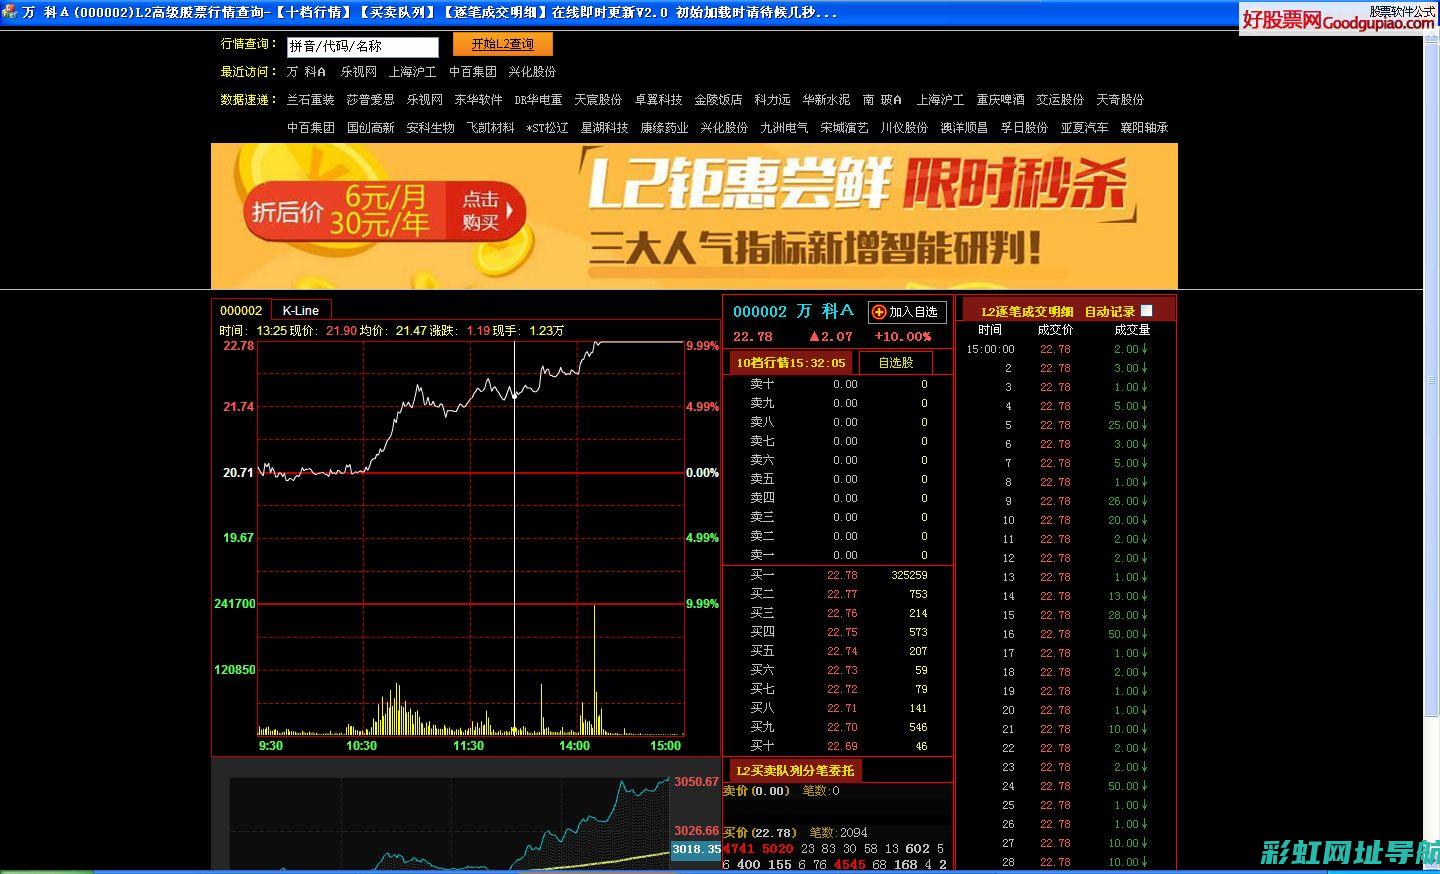This screenshot has height=874, width=1440.
Task: Open 上海沪工 in the 最近访问 row
Action: click(412, 72)
